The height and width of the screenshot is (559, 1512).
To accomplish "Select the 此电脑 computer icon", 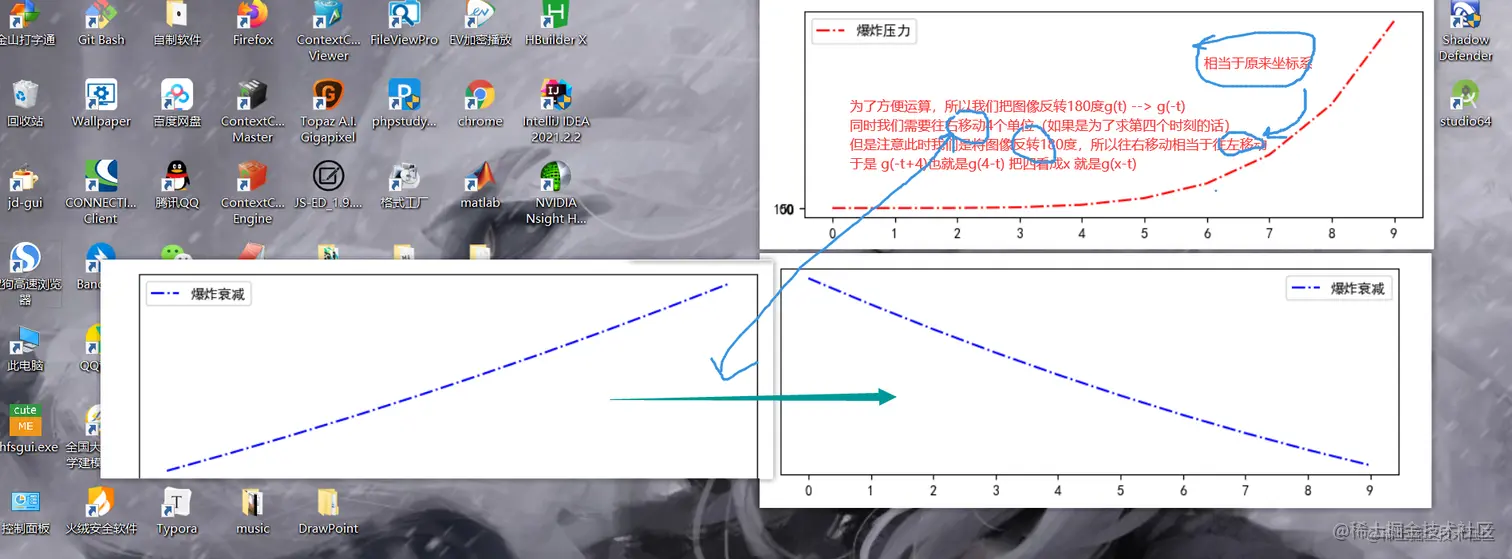I will click(x=25, y=347).
